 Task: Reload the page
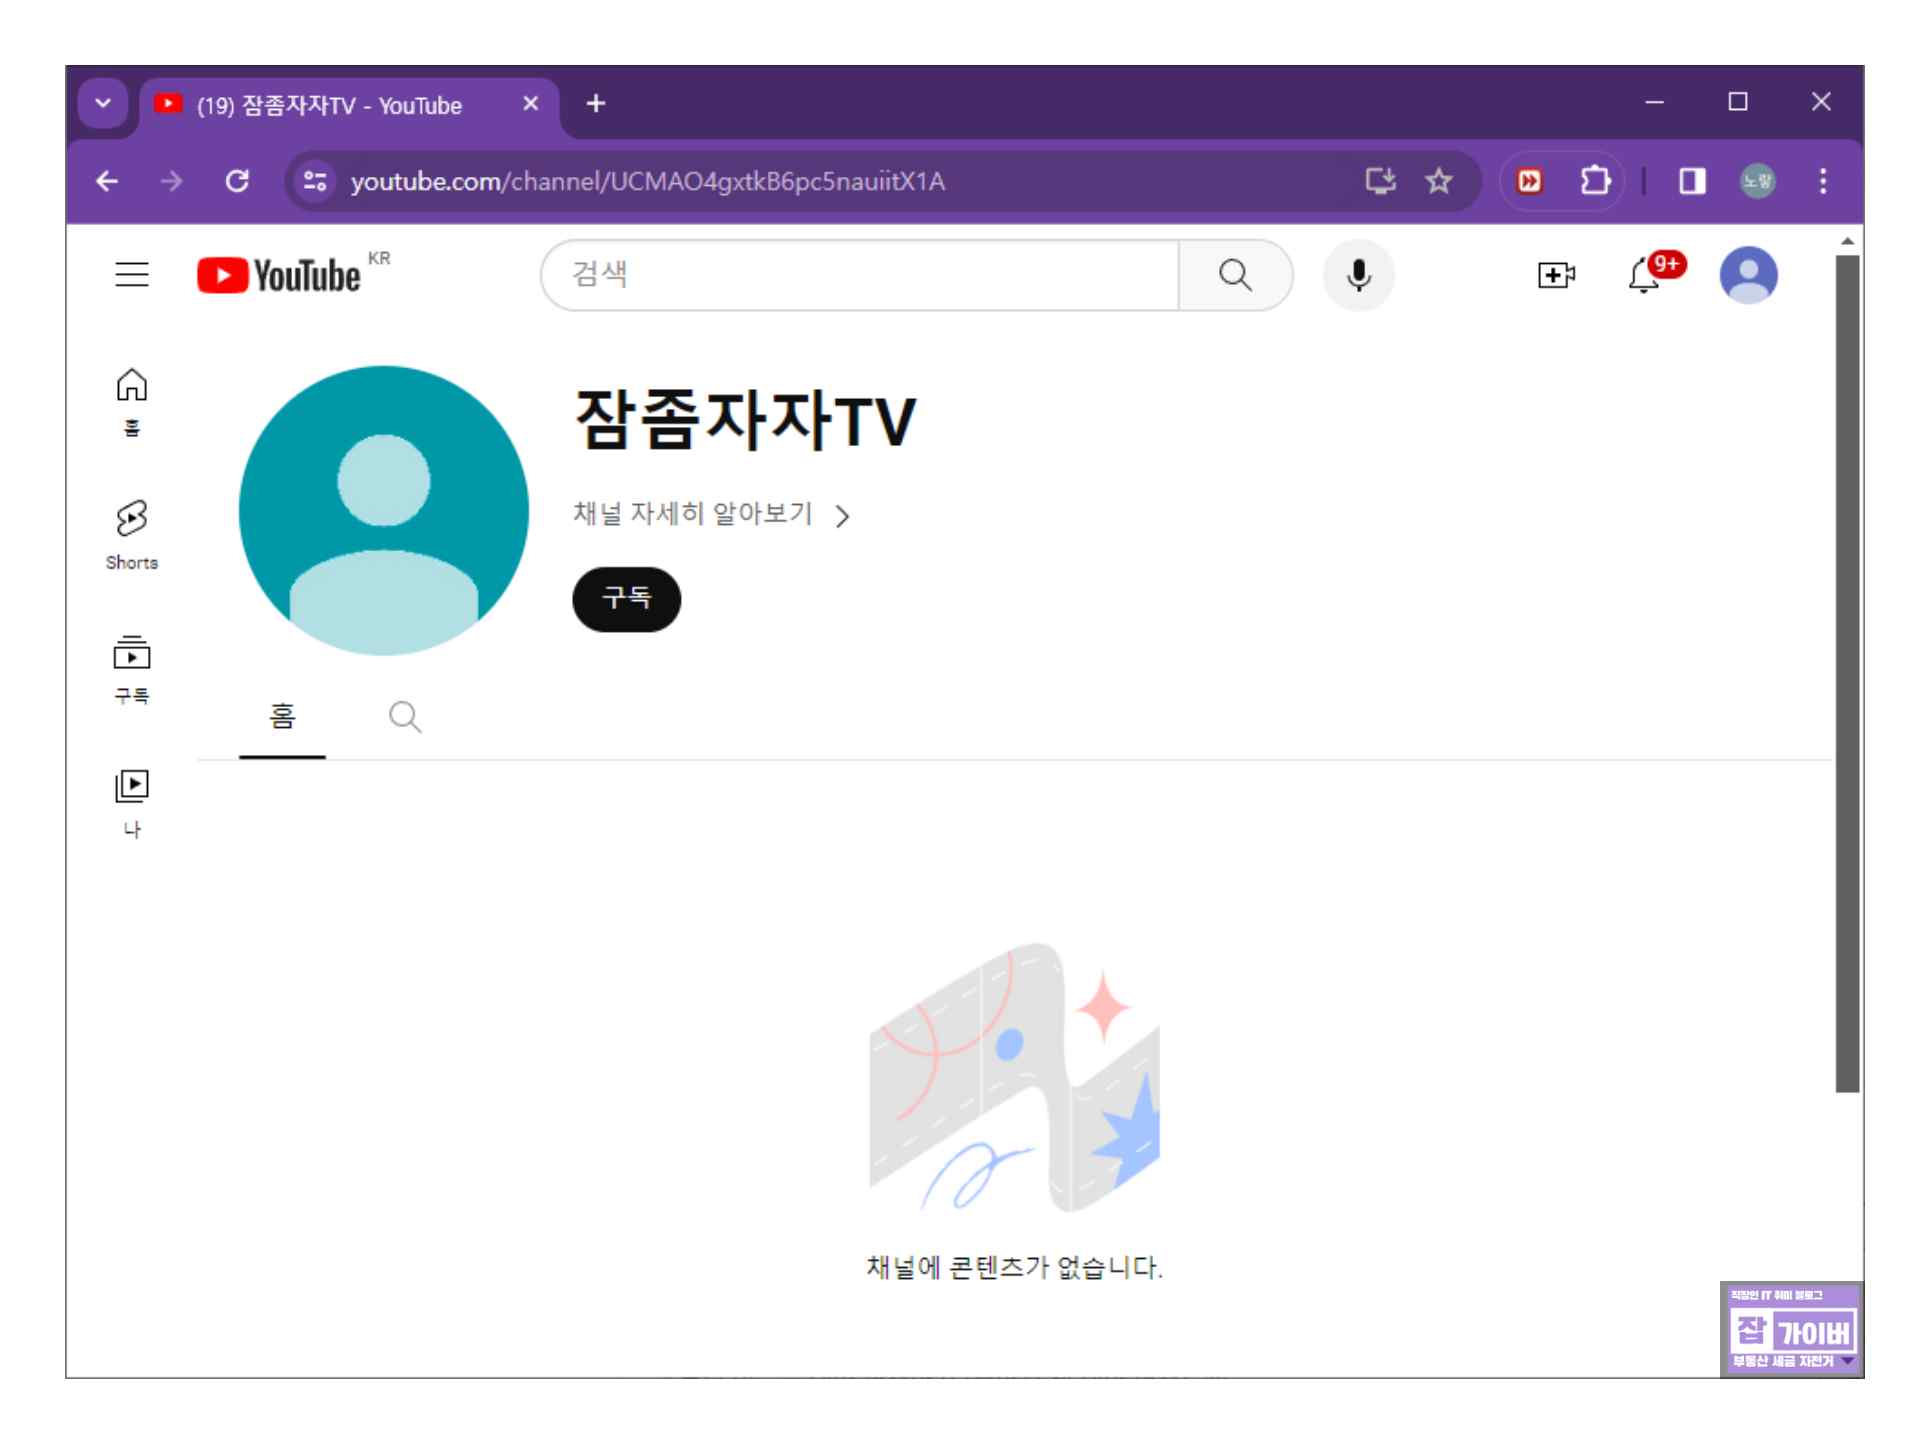coord(237,181)
